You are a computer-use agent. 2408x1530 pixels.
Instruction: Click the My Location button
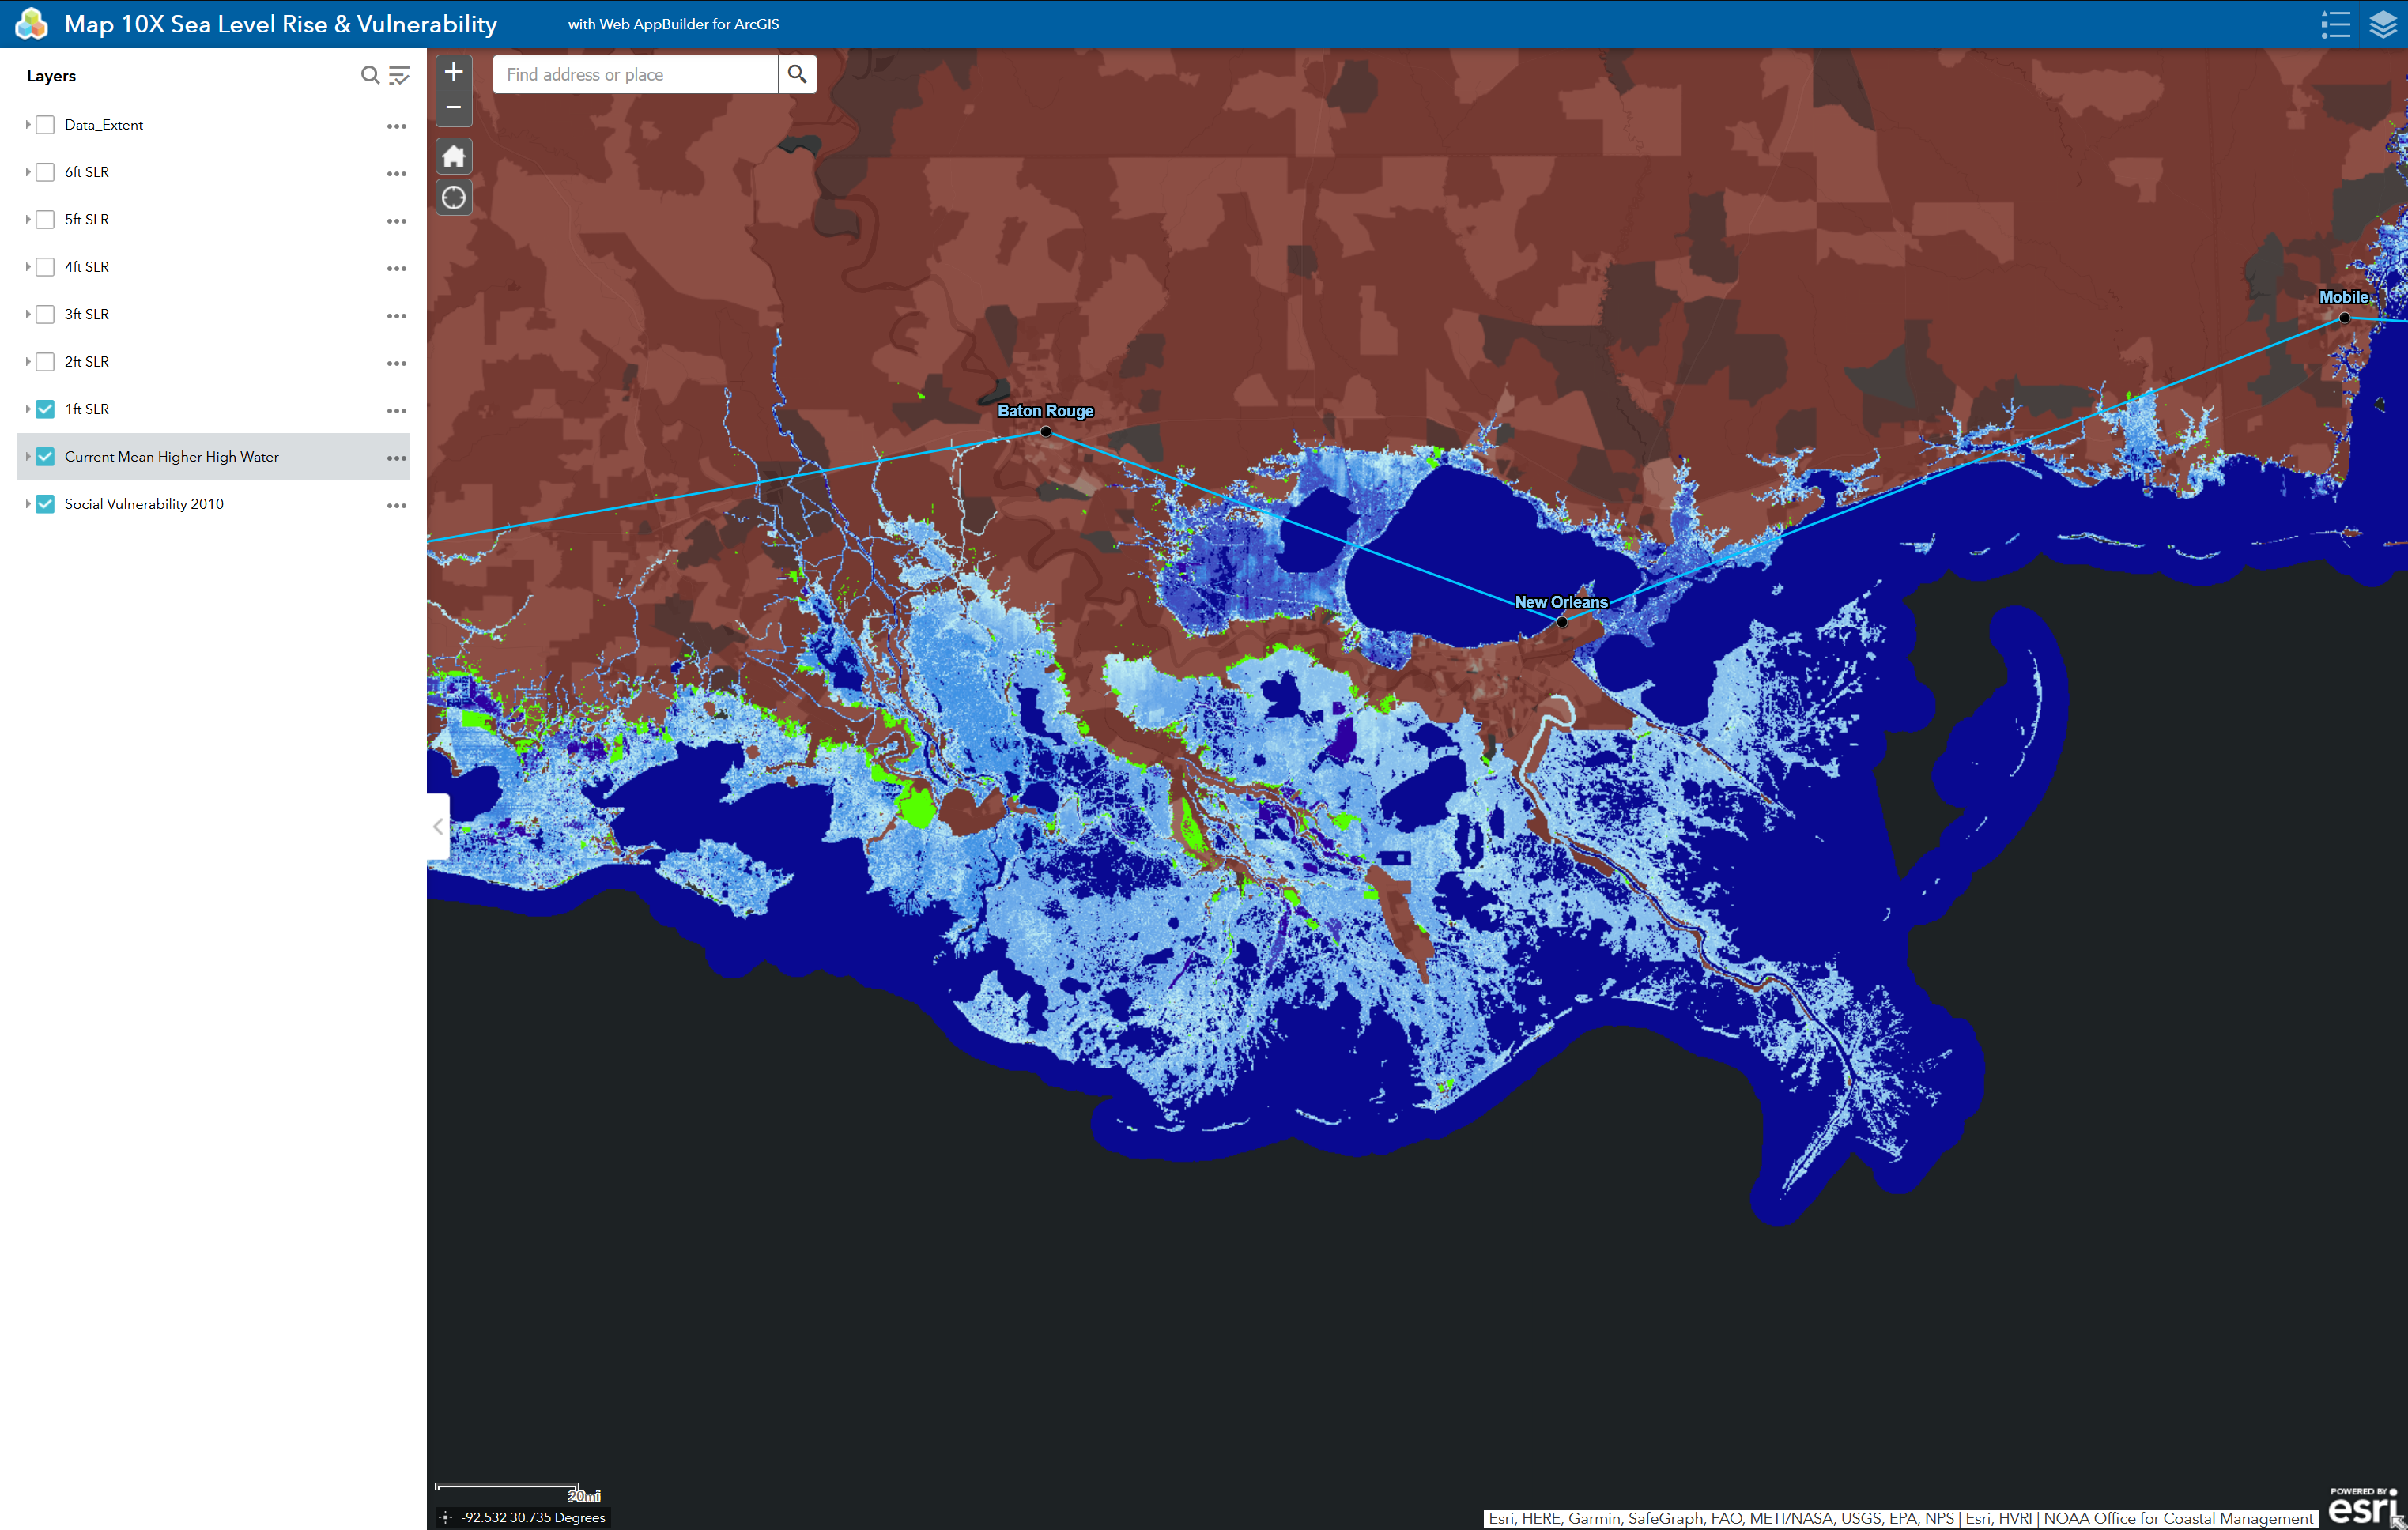coord(454,198)
